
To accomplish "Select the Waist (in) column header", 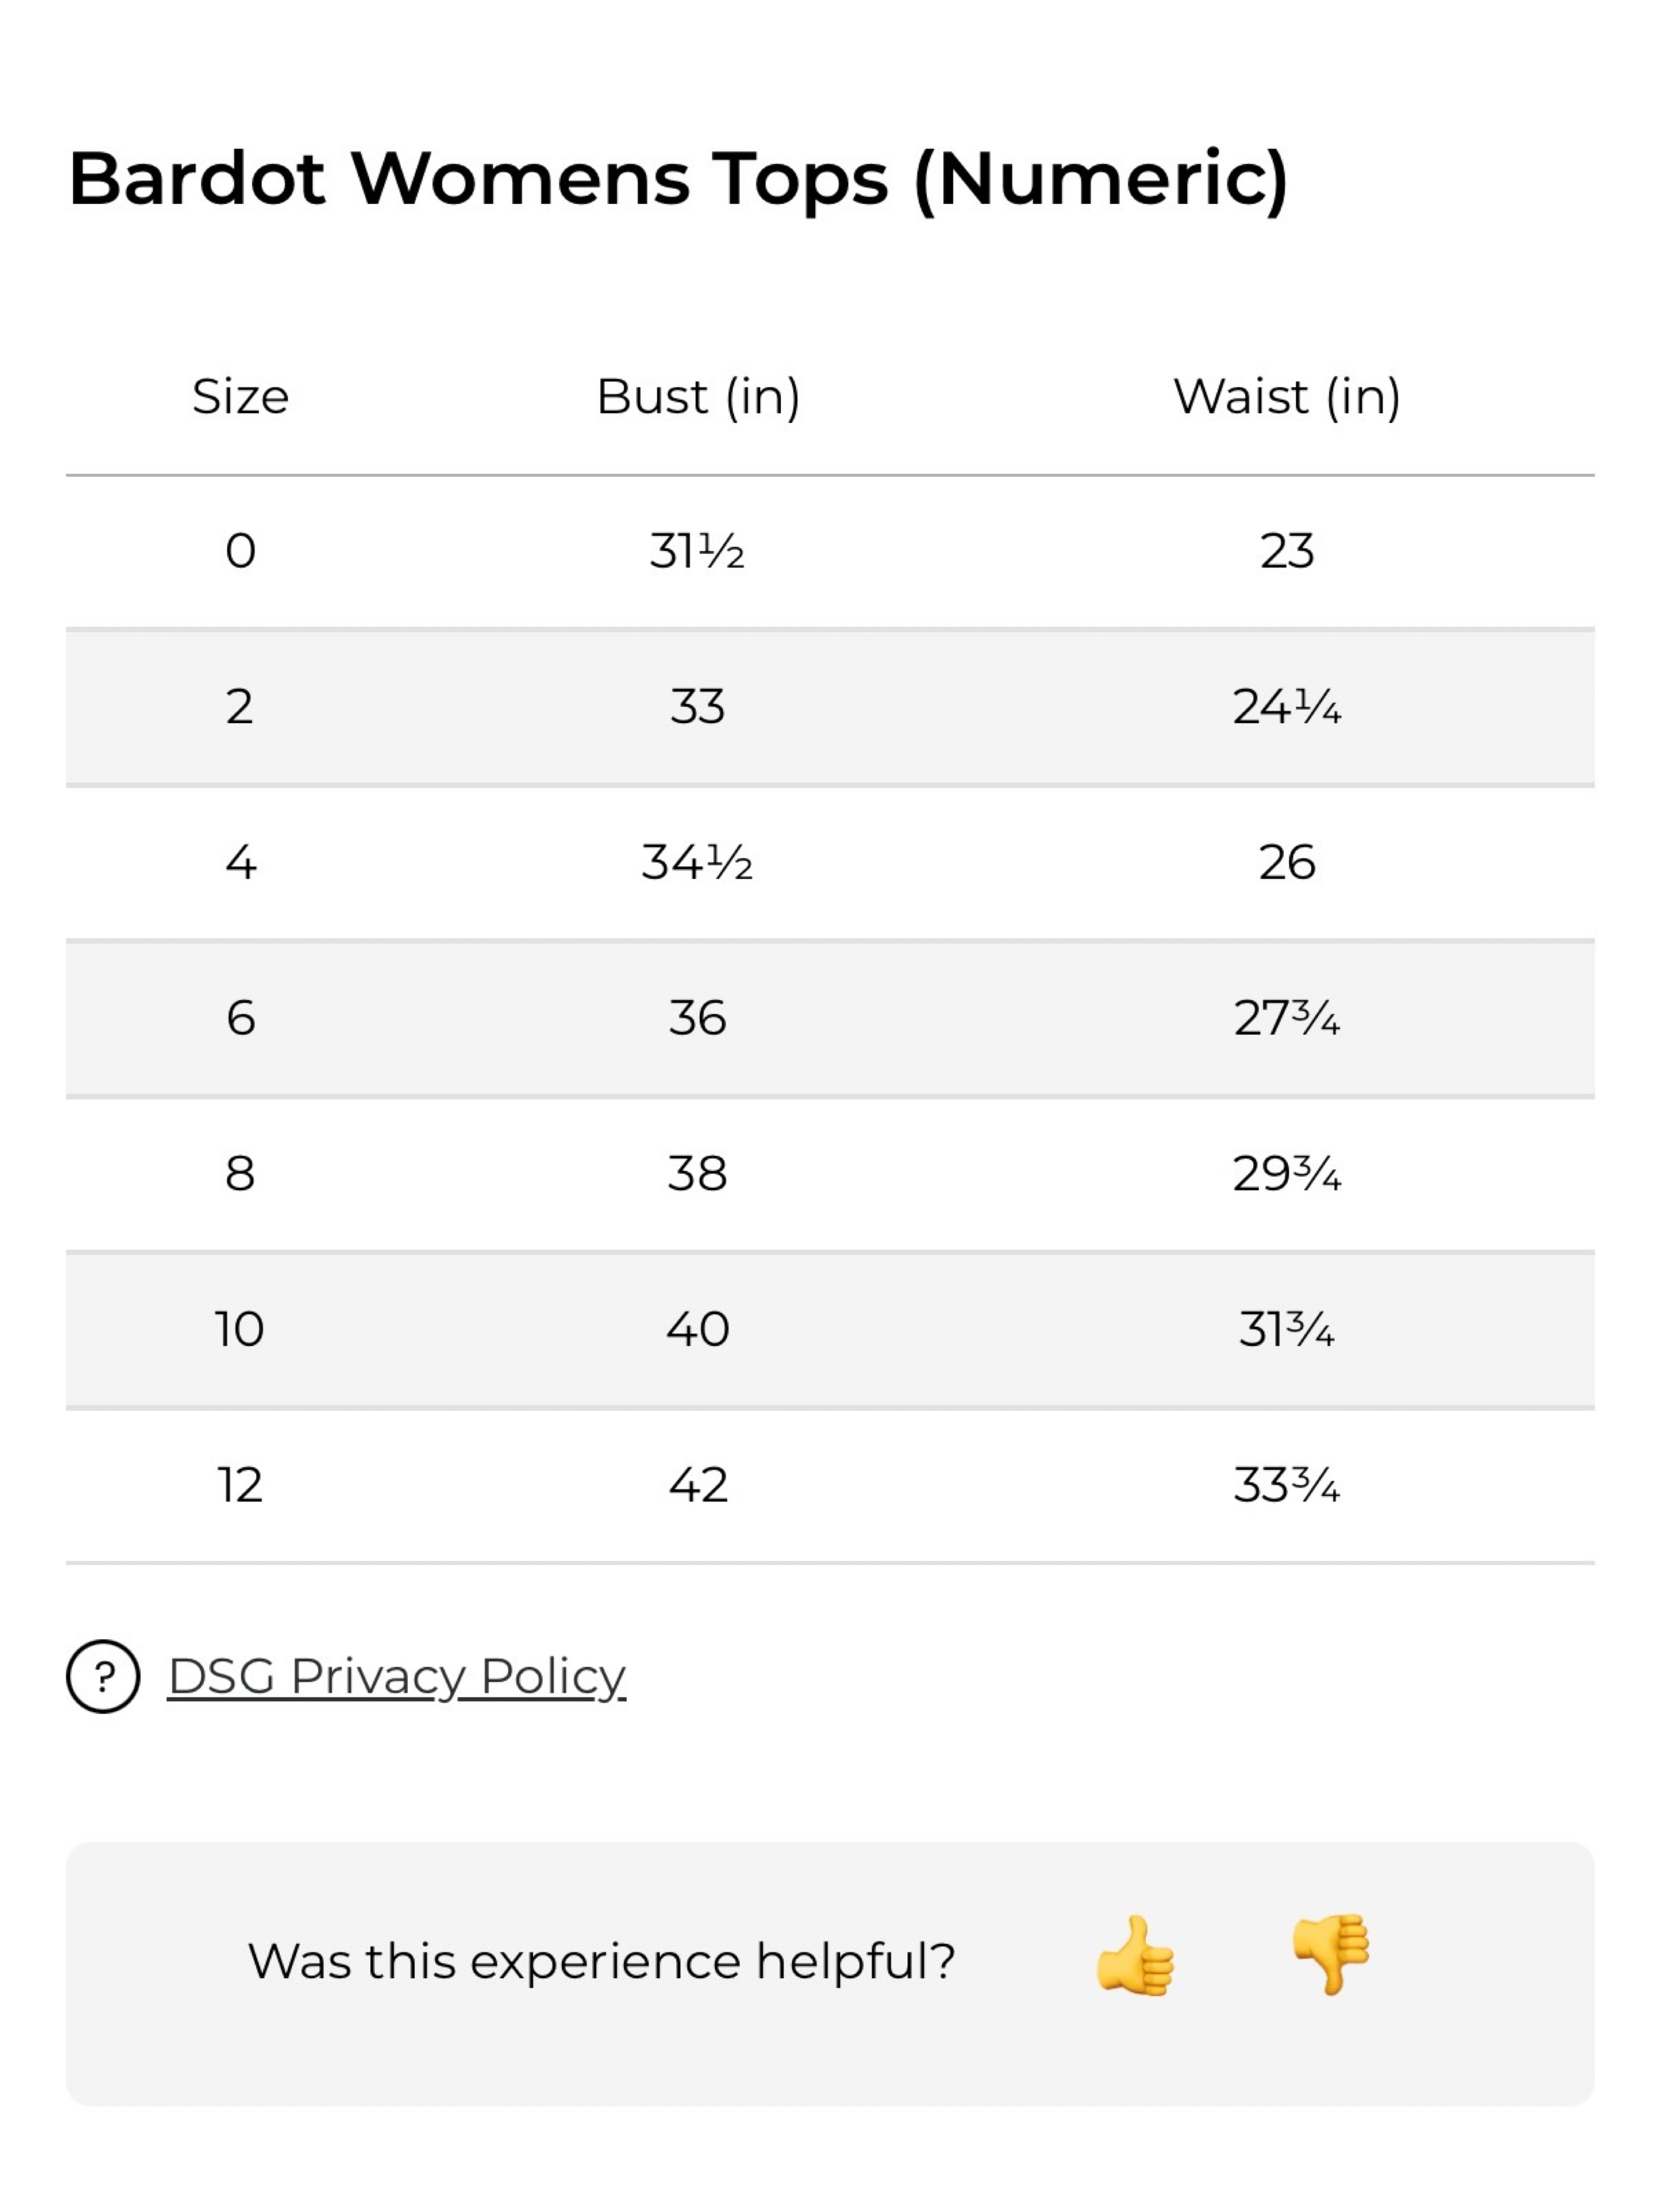I will coord(1287,397).
